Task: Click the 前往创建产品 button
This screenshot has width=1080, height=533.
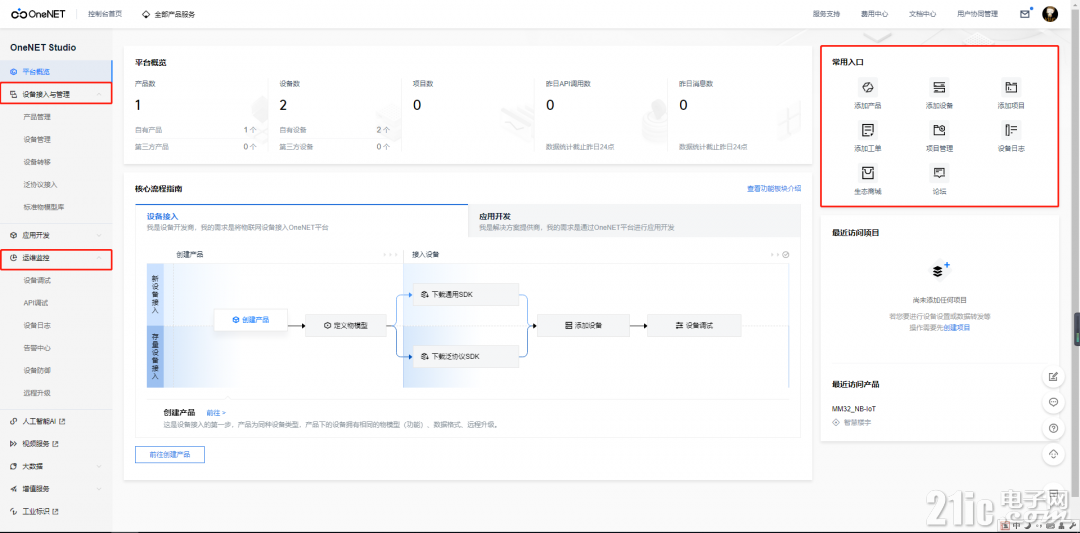Action: (169, 454)
